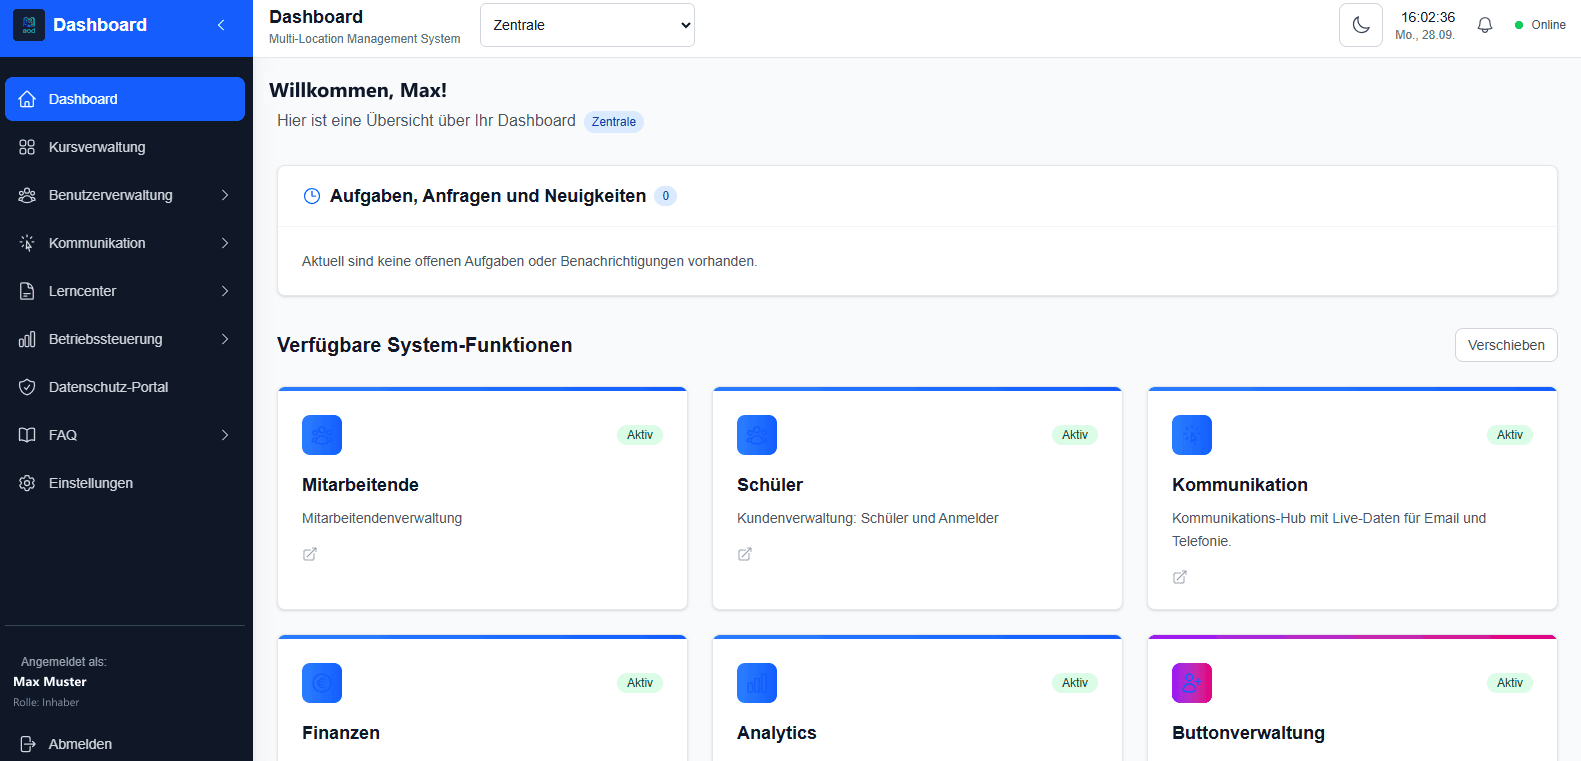Log out via Abmelden
Screen dimensions: 1581x761
pyautogui.click(x=125, y=744)
